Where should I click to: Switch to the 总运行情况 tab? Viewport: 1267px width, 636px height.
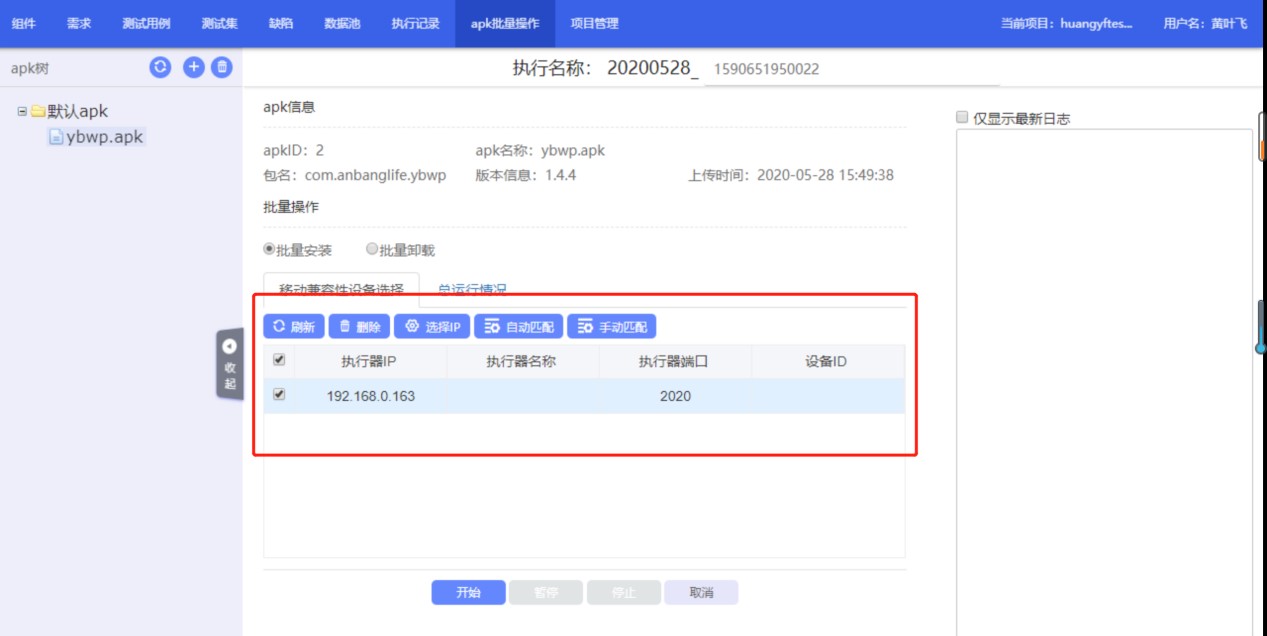coord(472,289)
